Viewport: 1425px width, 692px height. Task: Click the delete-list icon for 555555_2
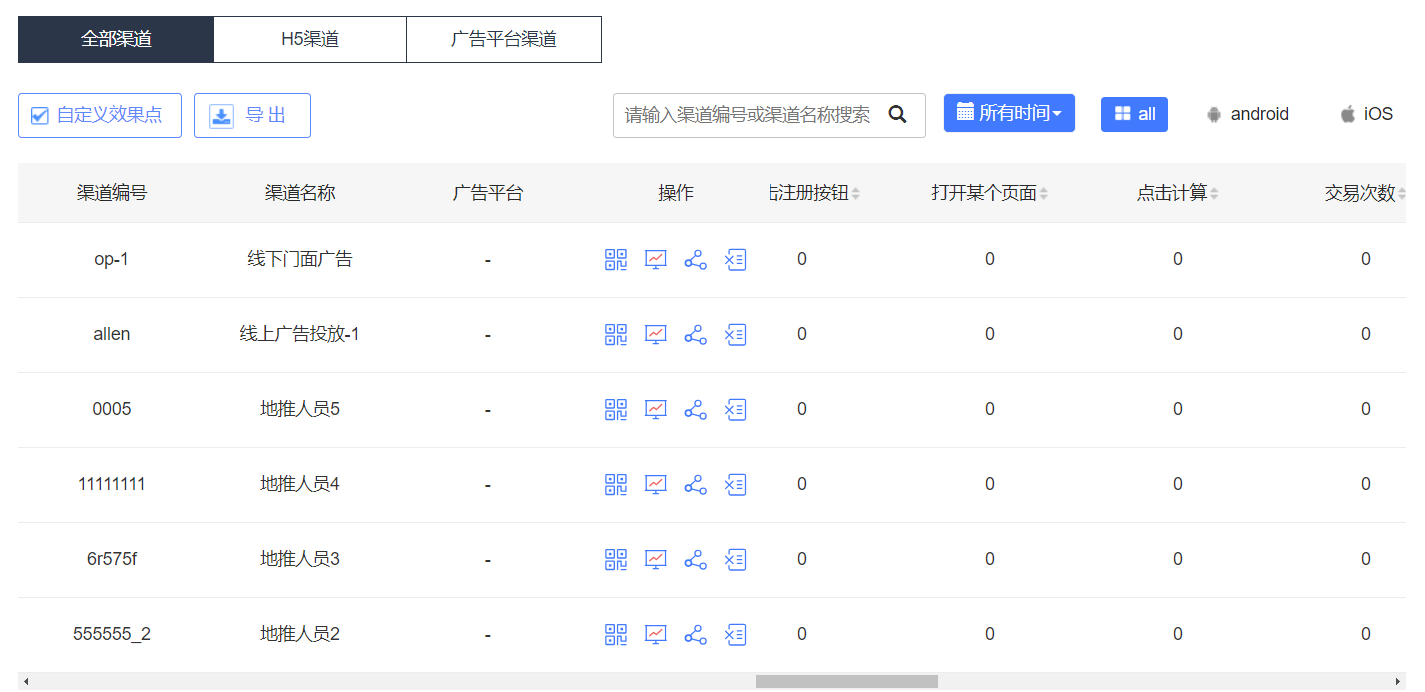[x=735, y=635]
